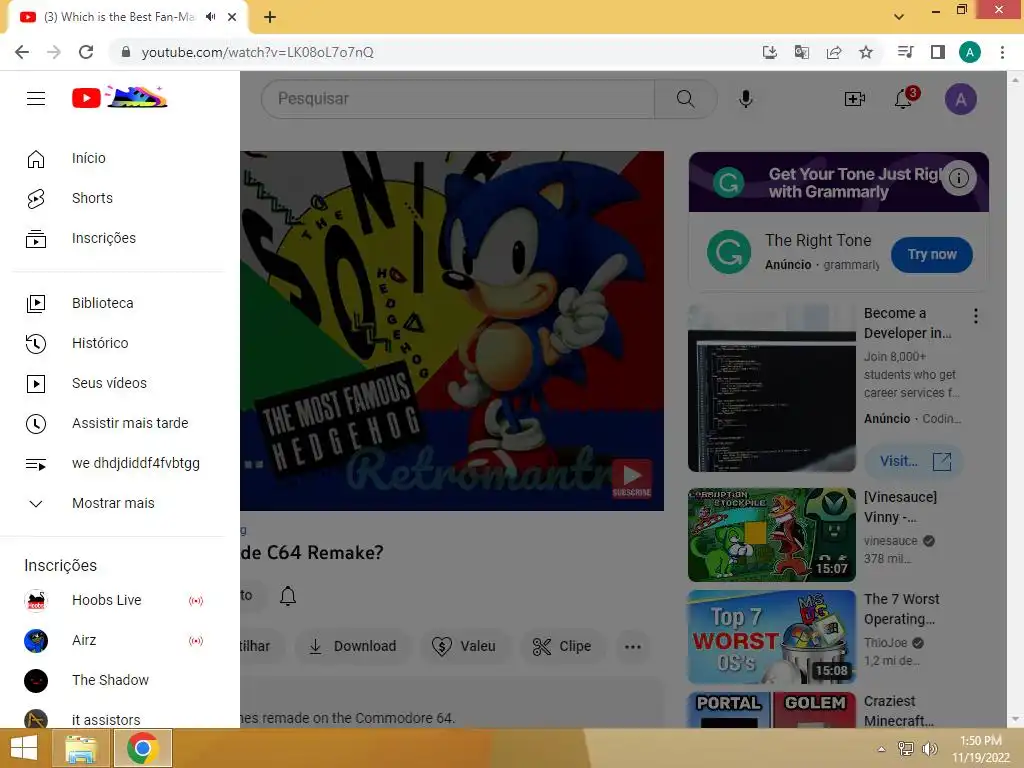Toggle Chrome side panel icon

(x=938, y=52)
